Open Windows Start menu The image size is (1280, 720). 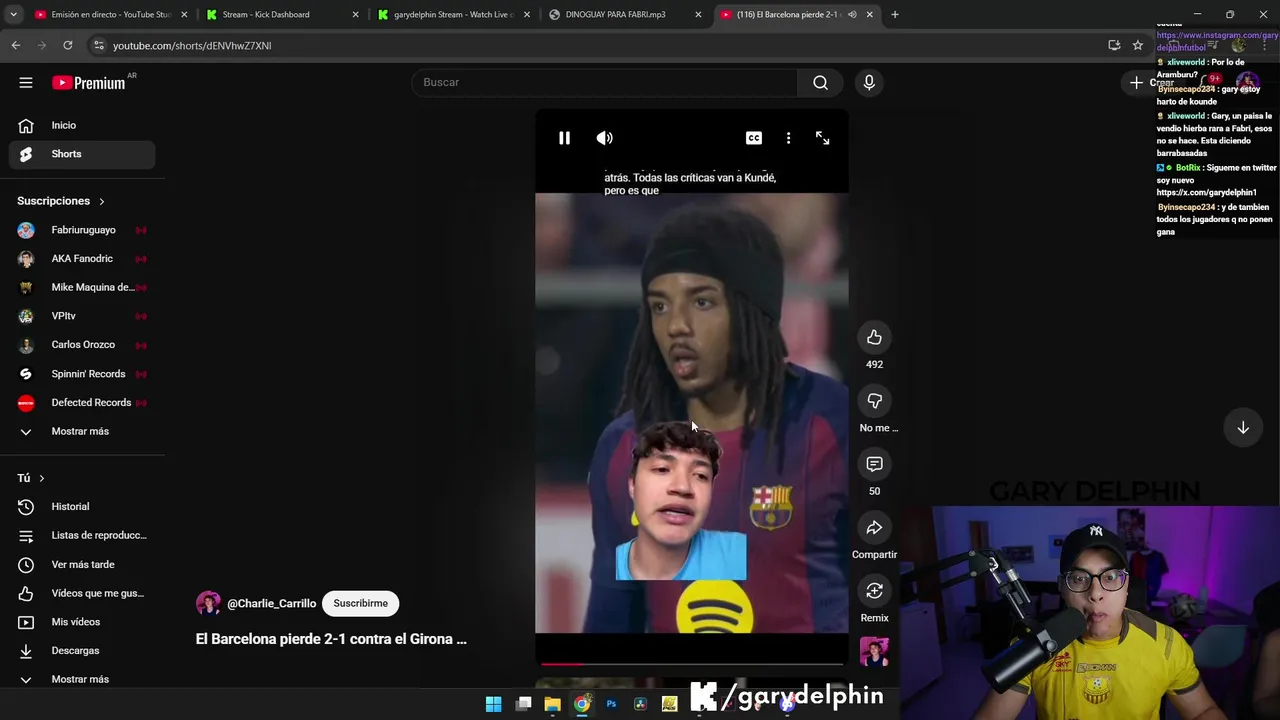[x=493, y=704]
